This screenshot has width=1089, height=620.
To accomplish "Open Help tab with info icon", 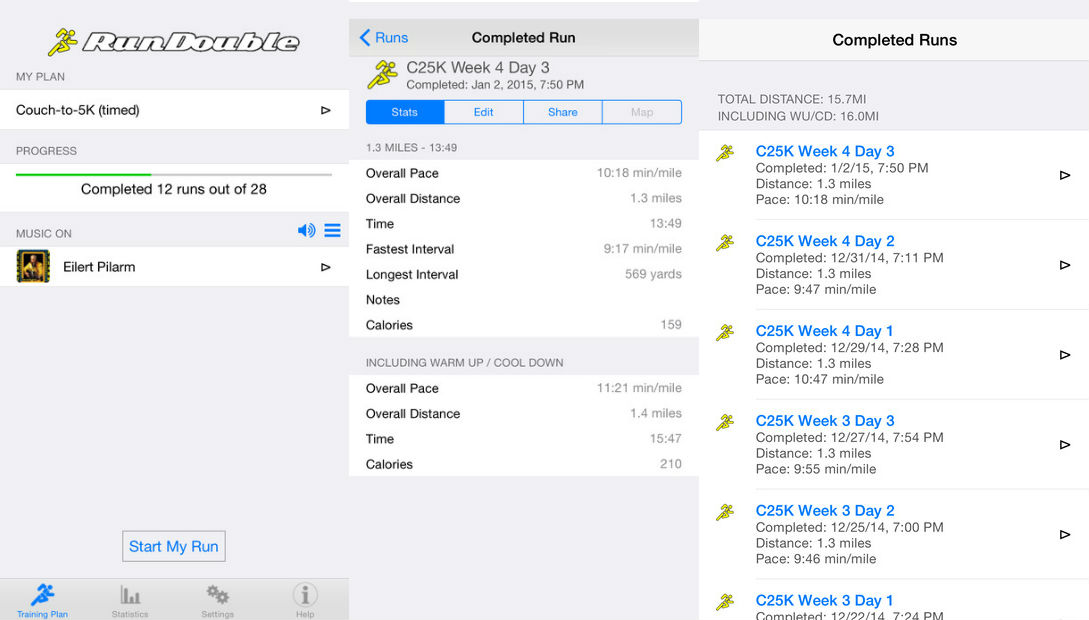I will point(305,601).
